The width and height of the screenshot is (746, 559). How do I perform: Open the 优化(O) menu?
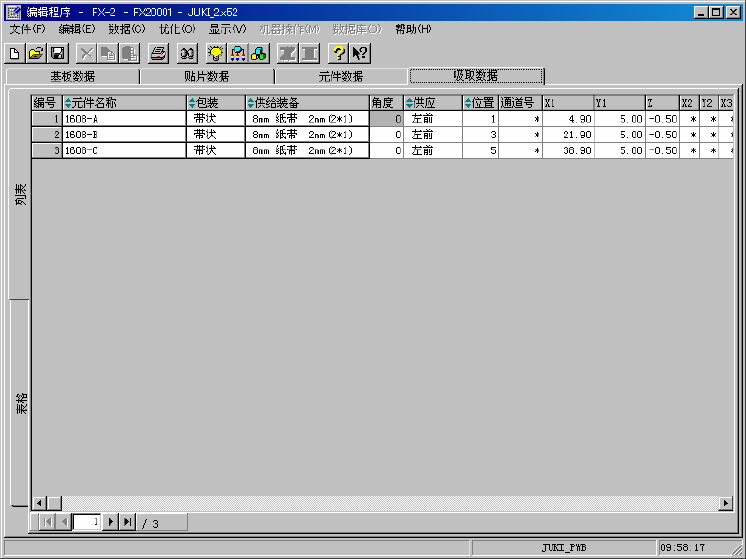point(177,29)
